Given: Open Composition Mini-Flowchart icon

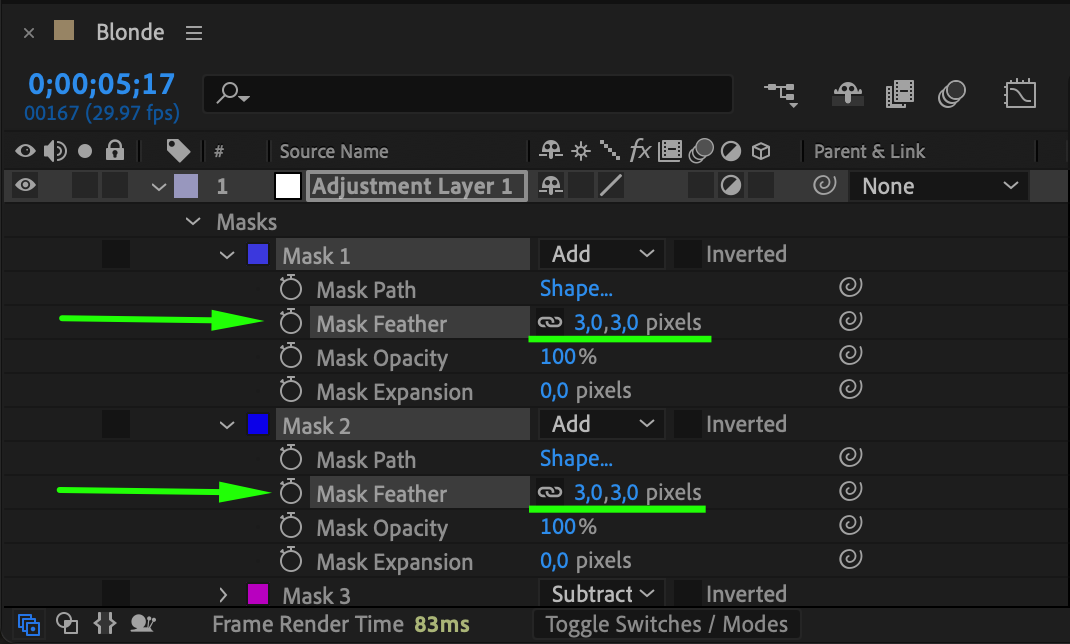Looking at the screenshot, I should (x=781, y=94).
